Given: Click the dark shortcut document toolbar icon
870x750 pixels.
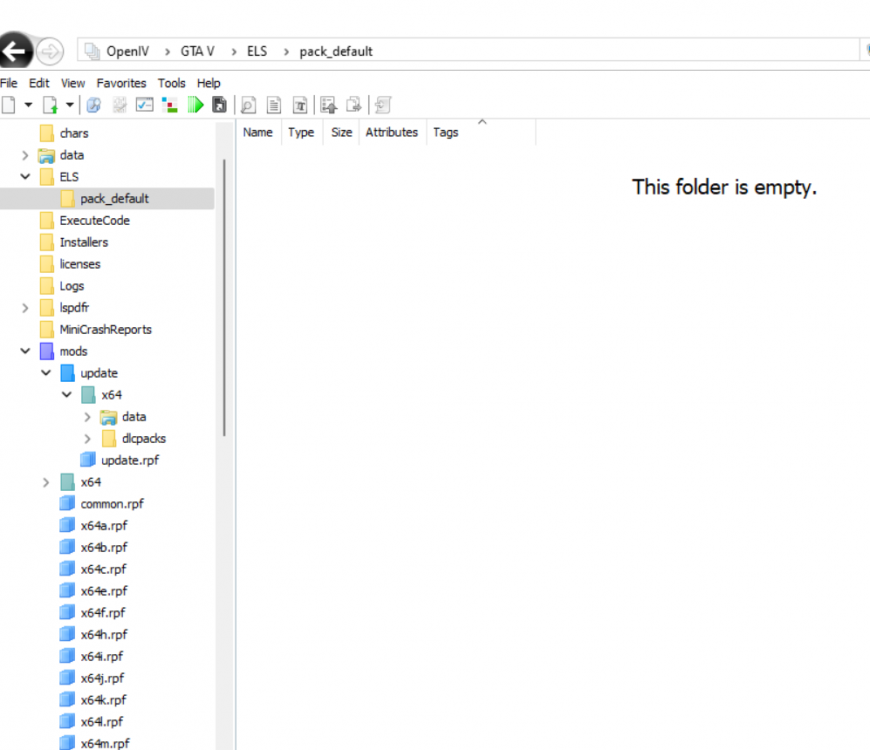Looking at the screenshot, I should pos(219,105).
